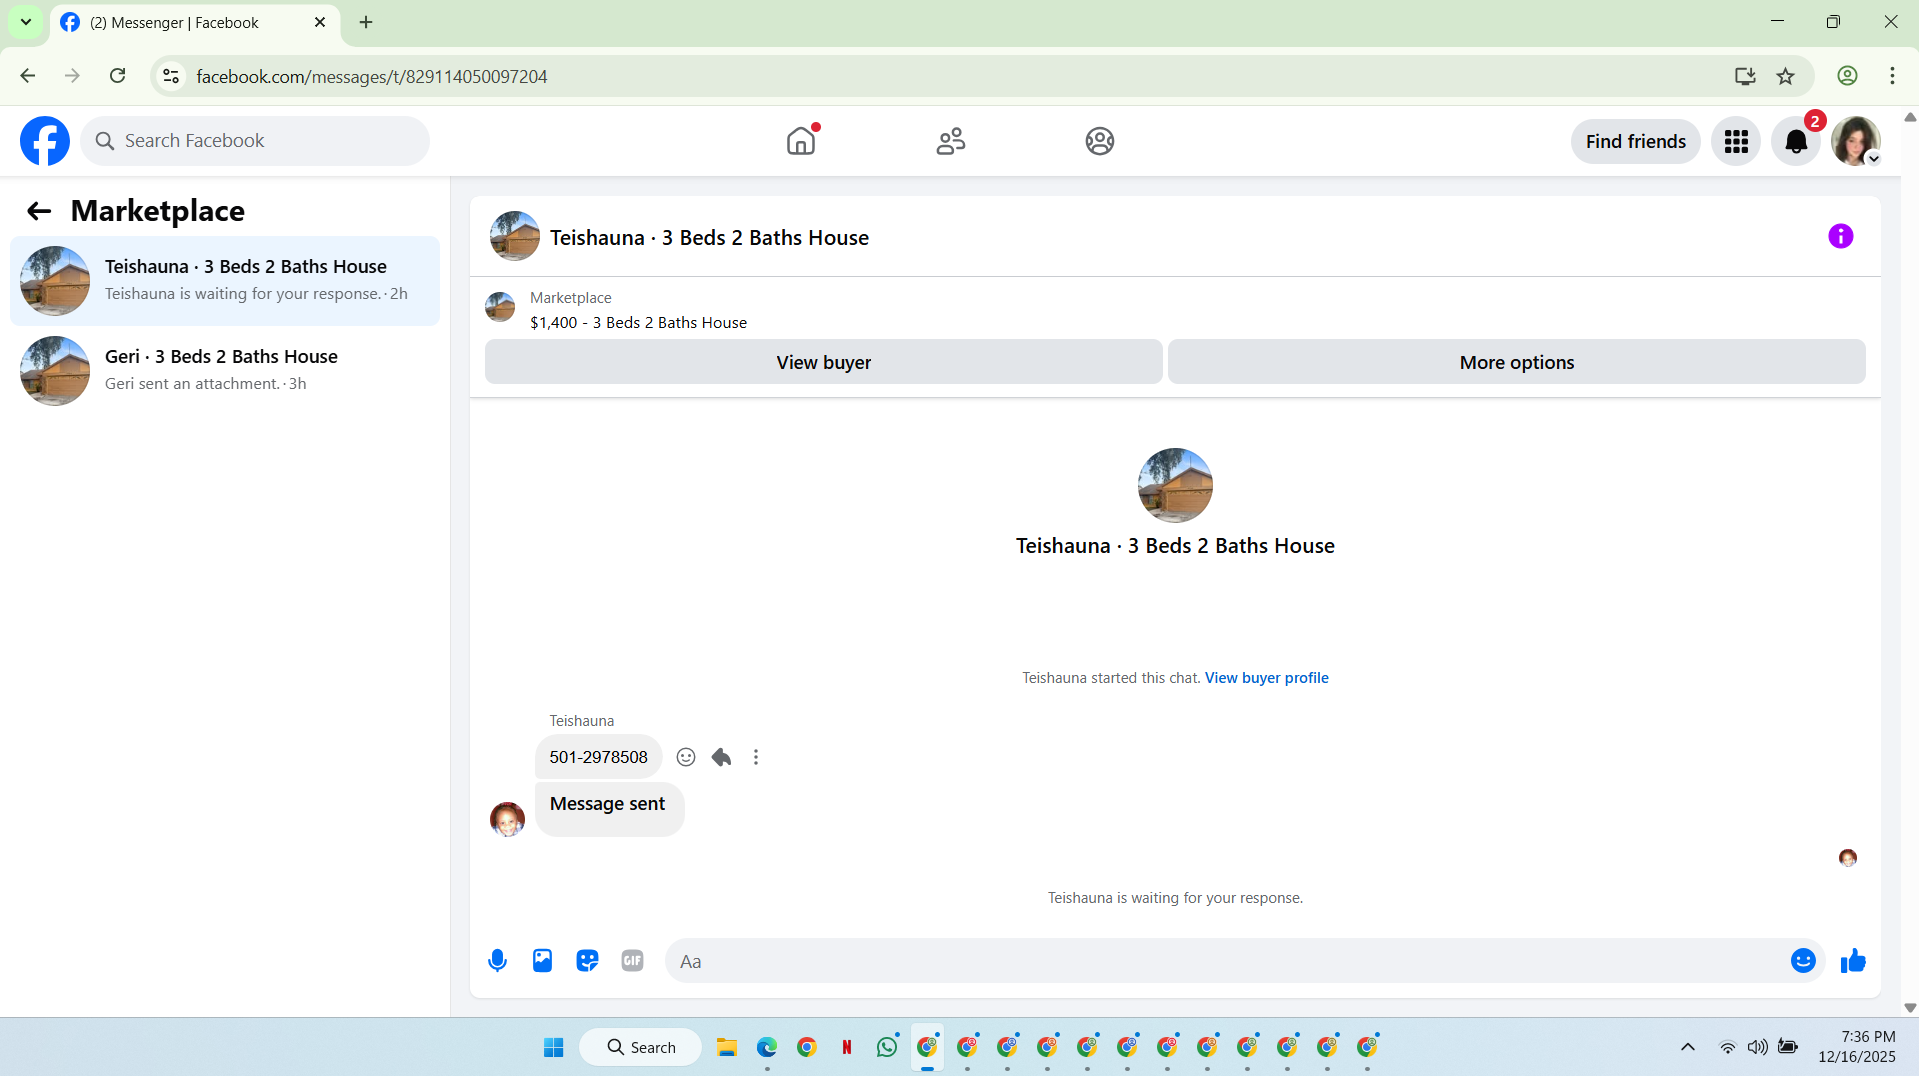Screen dimensions: 1919x1076
Task: View site information icon in address bar
Action: click(172, 76)
